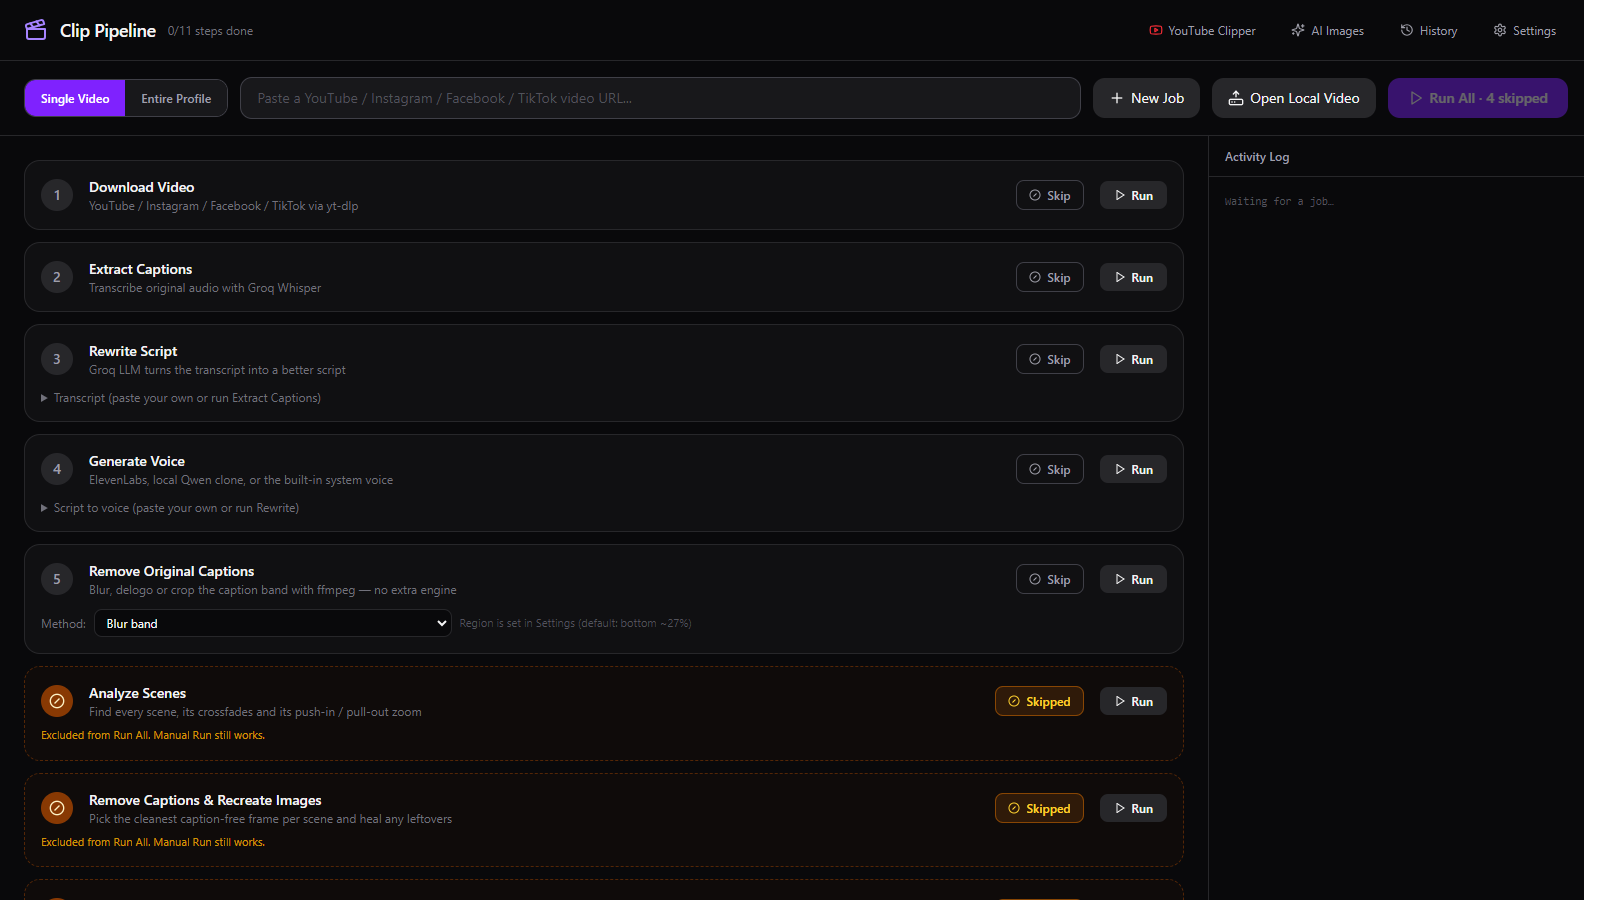Click step number 2 circle icon
The width and height of the screenshot is (1600, 900).
[x=57, y=277]
